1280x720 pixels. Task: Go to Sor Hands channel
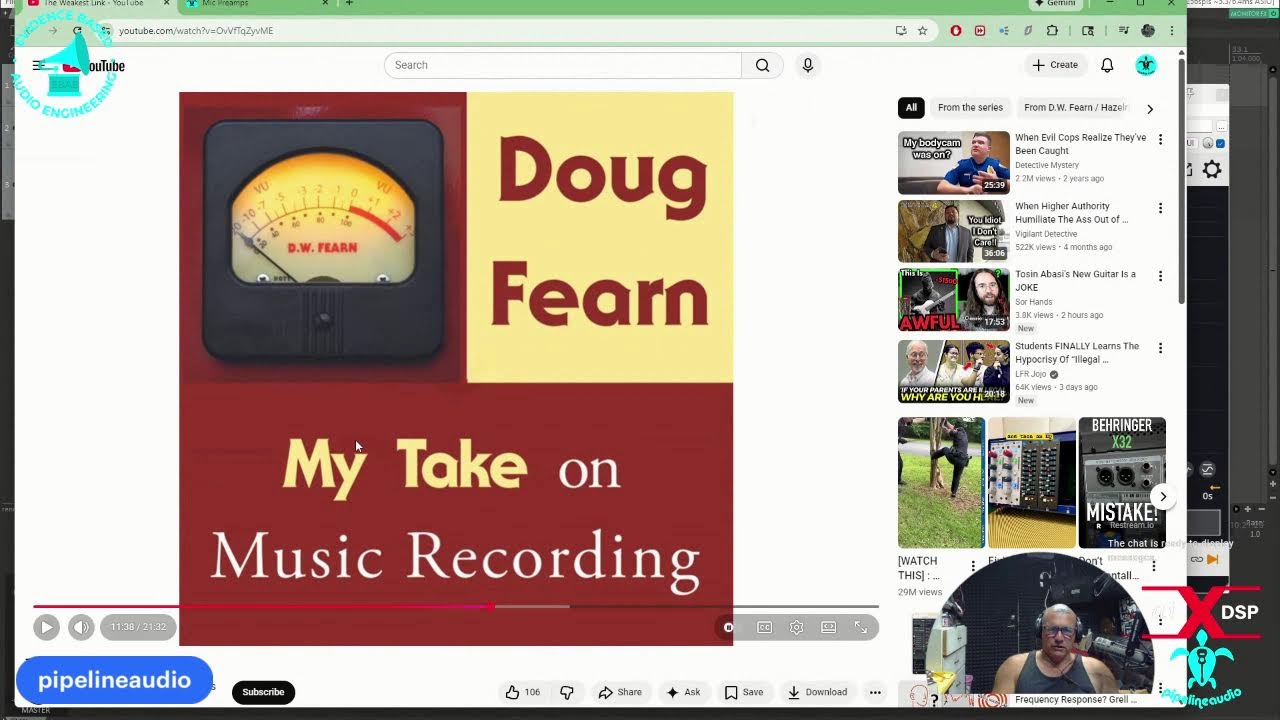[x=1036, y=302]
